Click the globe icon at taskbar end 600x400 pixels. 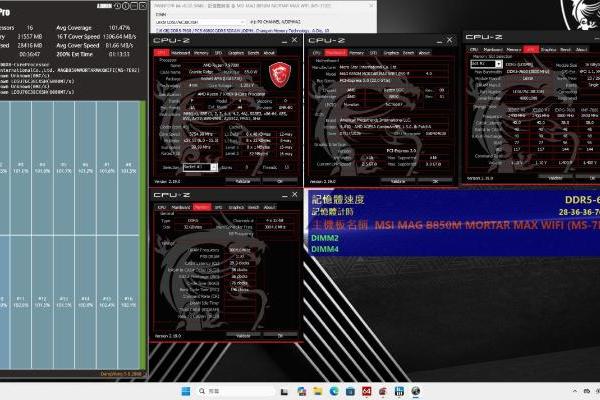(416, 391)
